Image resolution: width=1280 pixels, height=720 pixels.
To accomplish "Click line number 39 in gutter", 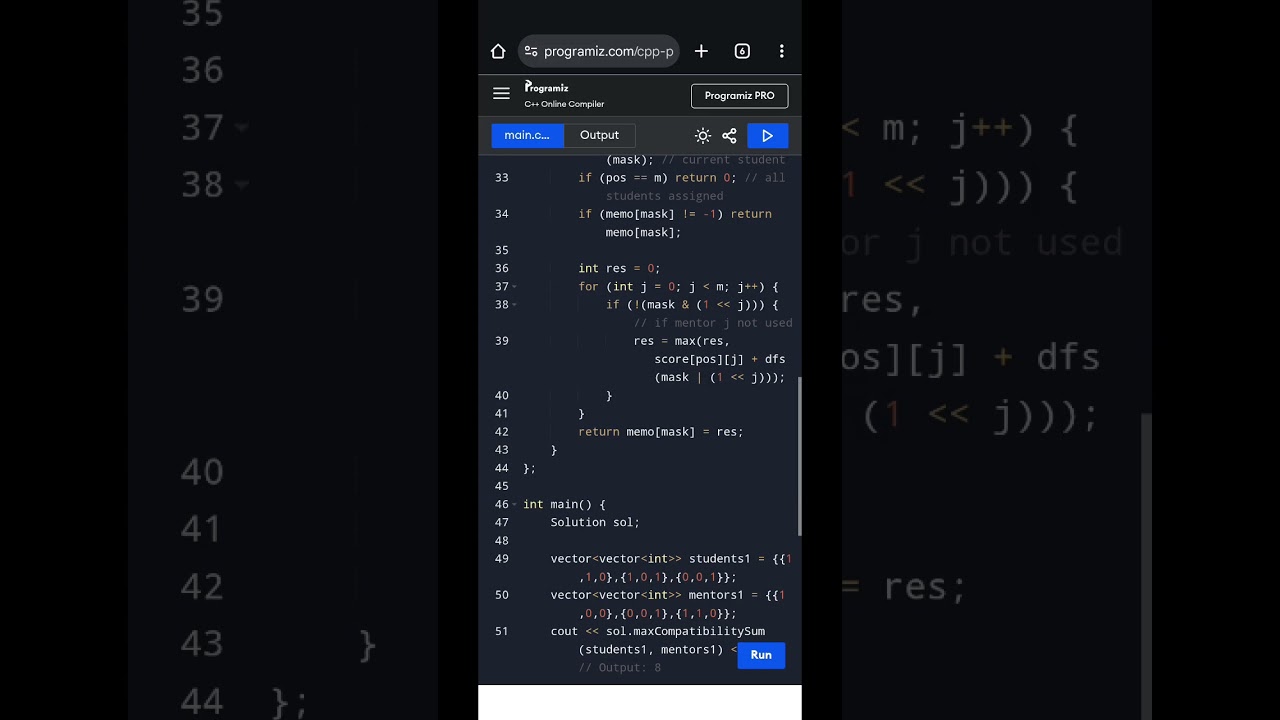I will (x=501, y=341).
